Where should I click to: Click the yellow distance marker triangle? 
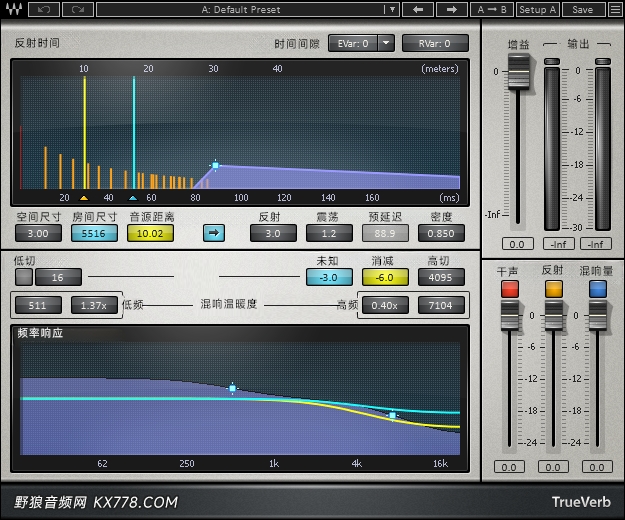(84, 198)
